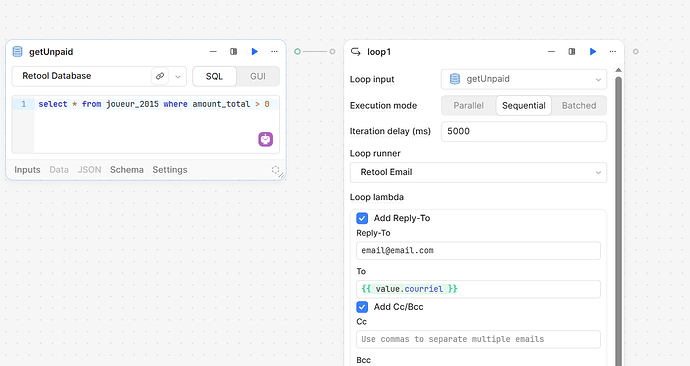Click the resource link icon beside Retool Database

click(160, 76)
